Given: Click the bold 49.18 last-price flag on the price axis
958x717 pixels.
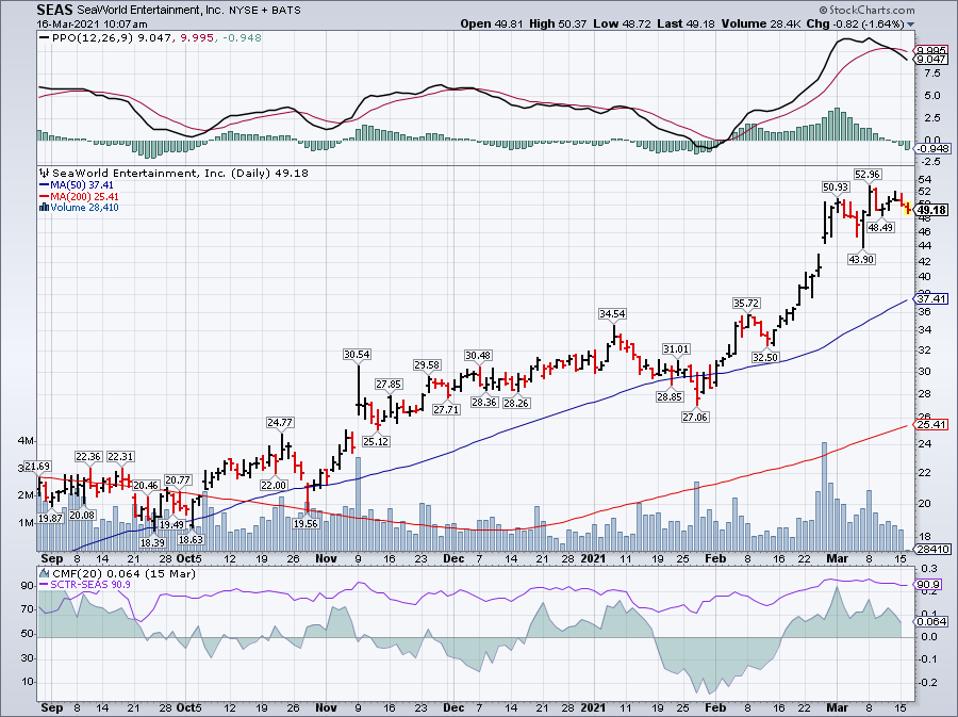Looking at the screenshot, I should point(932,210).
